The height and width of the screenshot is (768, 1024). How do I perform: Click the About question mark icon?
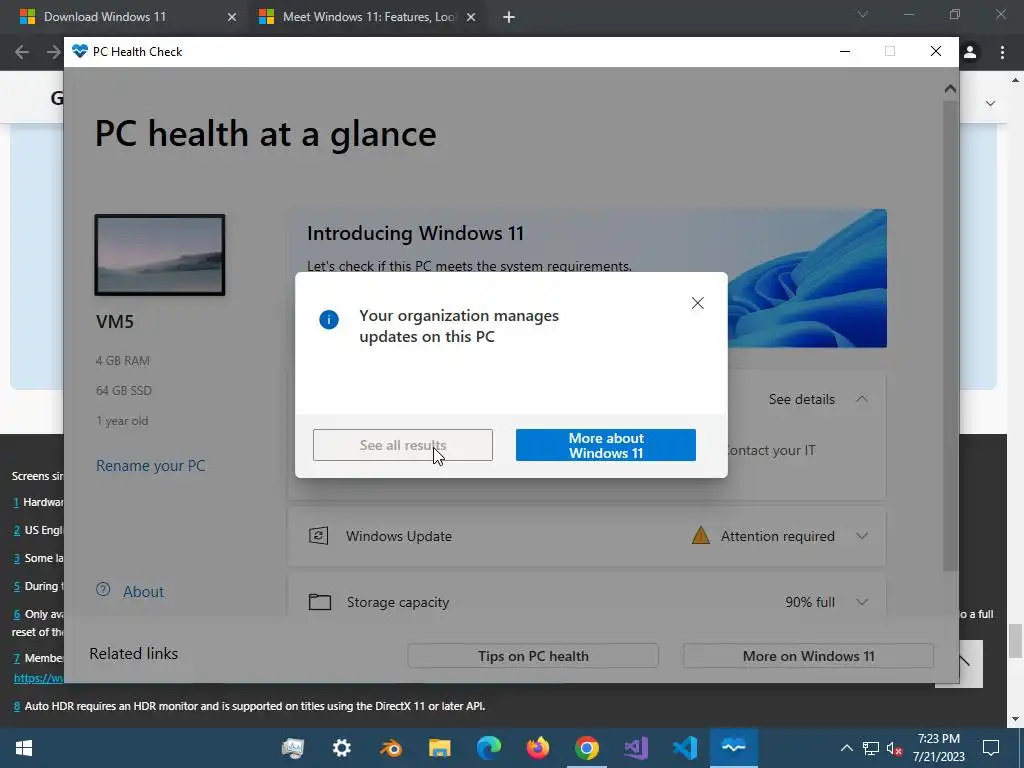(103, 589)
